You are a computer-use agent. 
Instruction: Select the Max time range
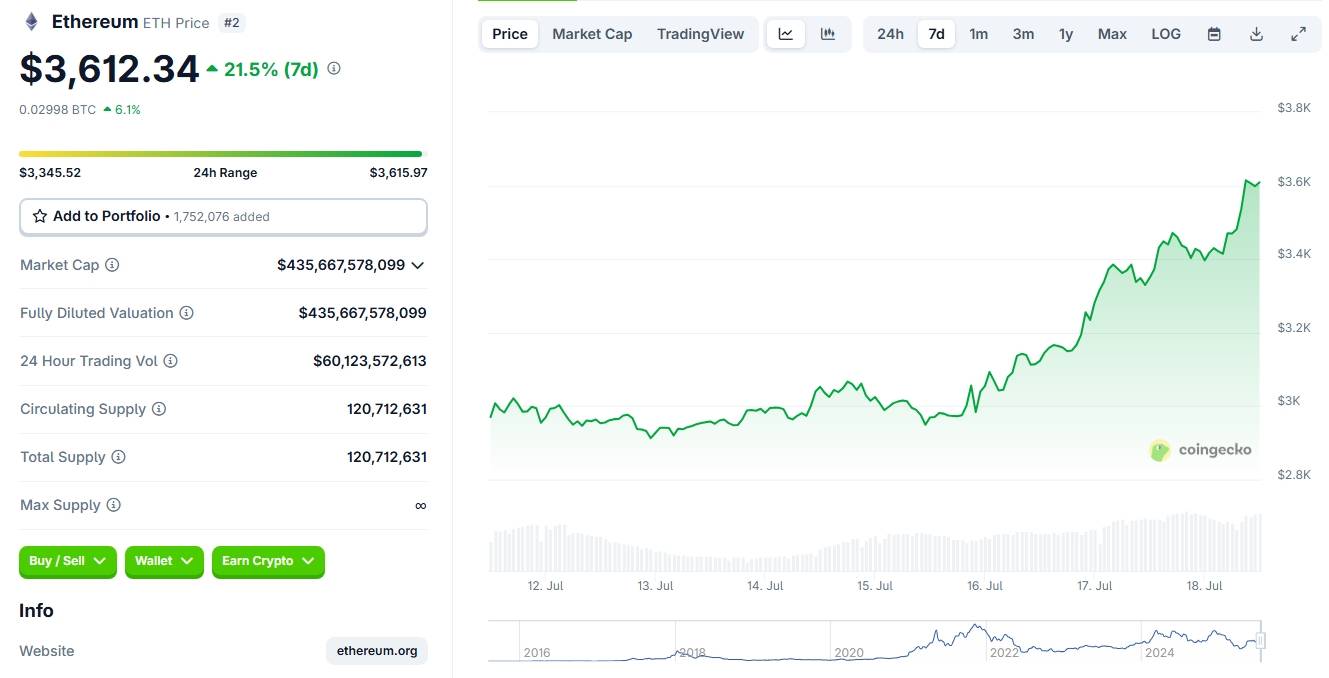(x=1112, y=34)
